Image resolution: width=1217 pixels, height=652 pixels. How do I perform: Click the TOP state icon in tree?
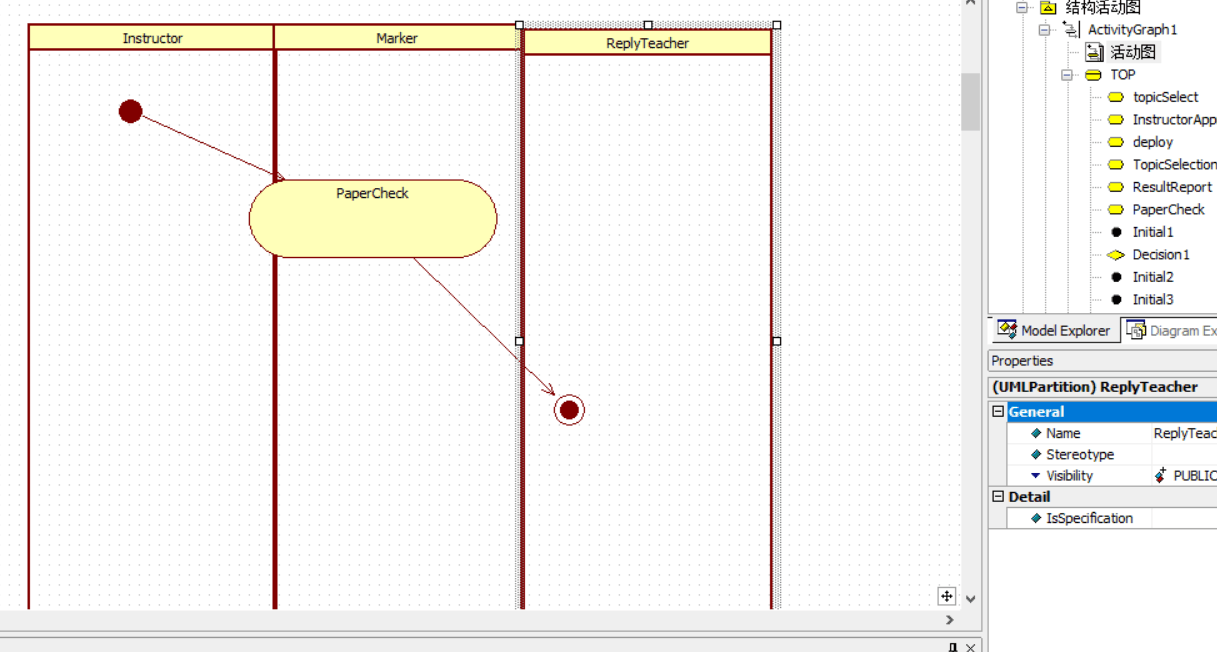click(1093, 75)
